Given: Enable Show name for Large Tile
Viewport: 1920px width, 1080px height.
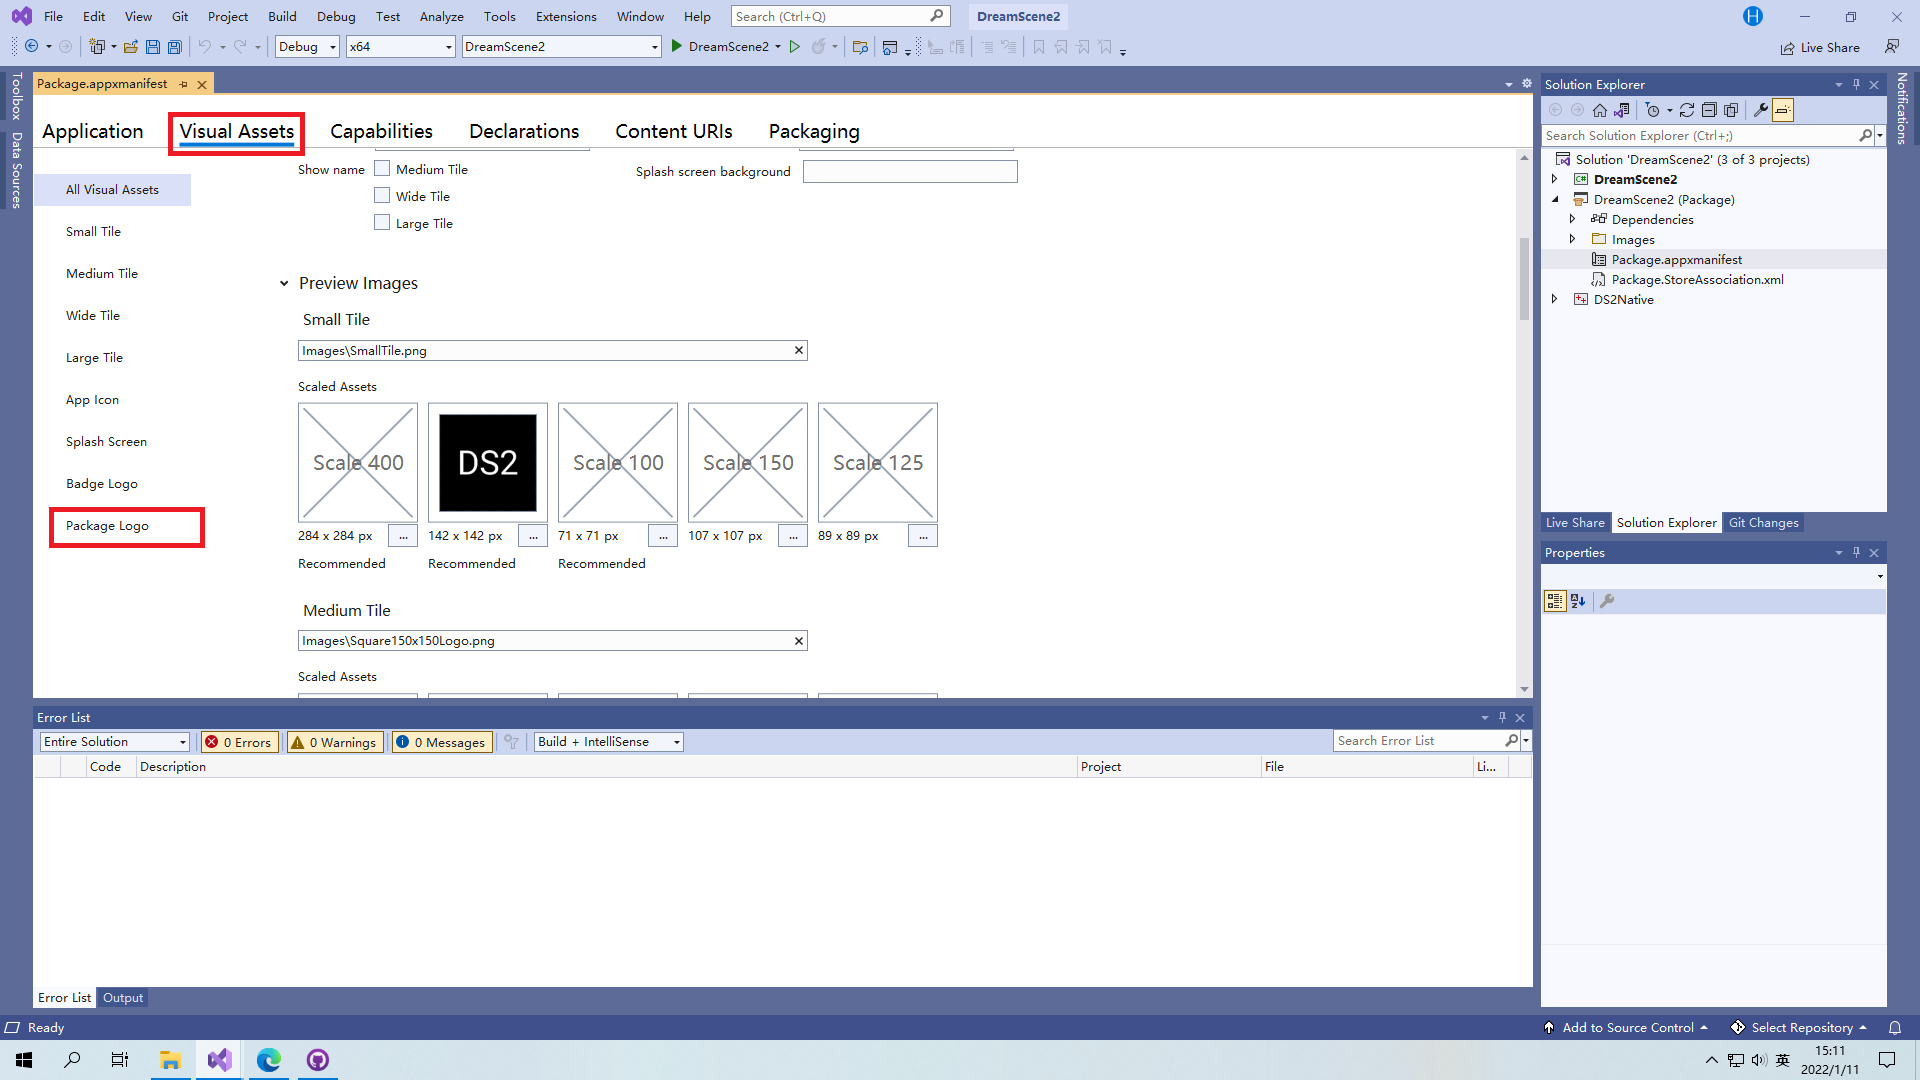Looking at the screenshot, I should pos(381,222).
